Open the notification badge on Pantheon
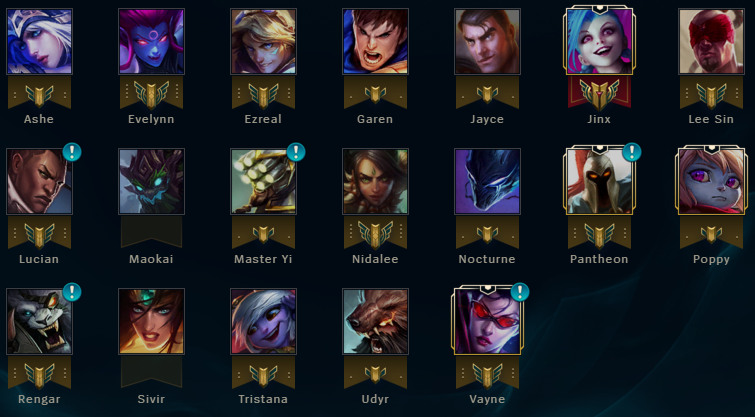 632,152
